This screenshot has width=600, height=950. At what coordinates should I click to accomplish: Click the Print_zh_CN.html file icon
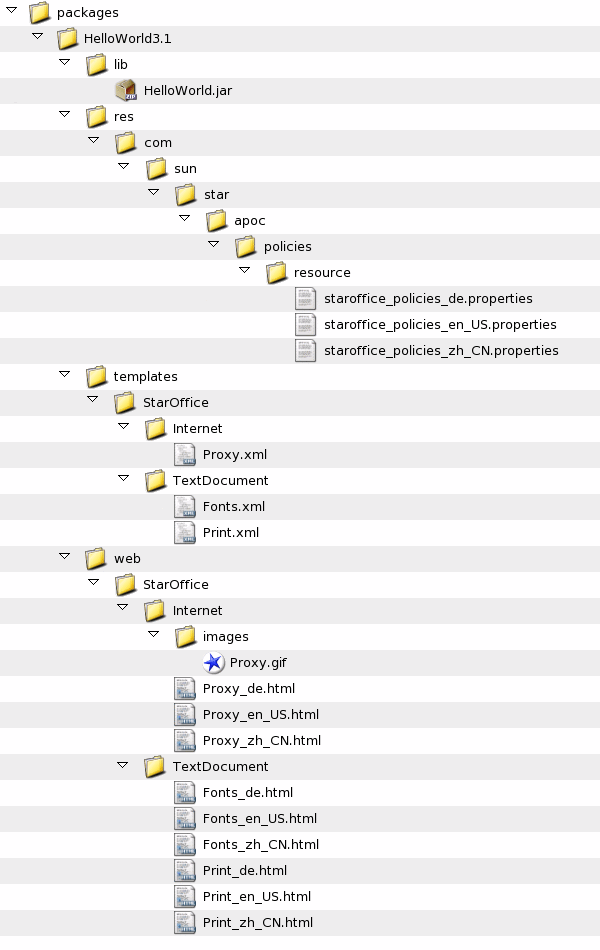(x=185, y=923)
